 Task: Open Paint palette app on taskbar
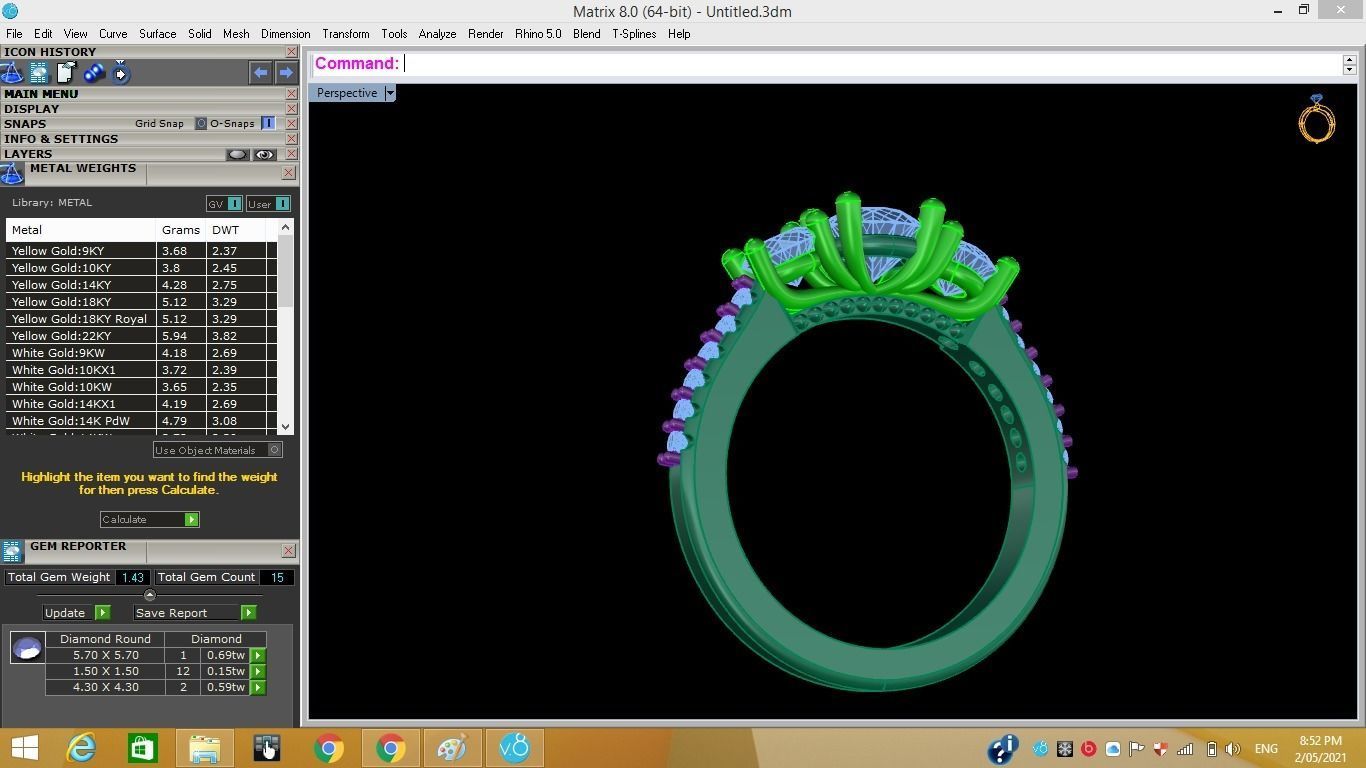[x=451, y=748]
